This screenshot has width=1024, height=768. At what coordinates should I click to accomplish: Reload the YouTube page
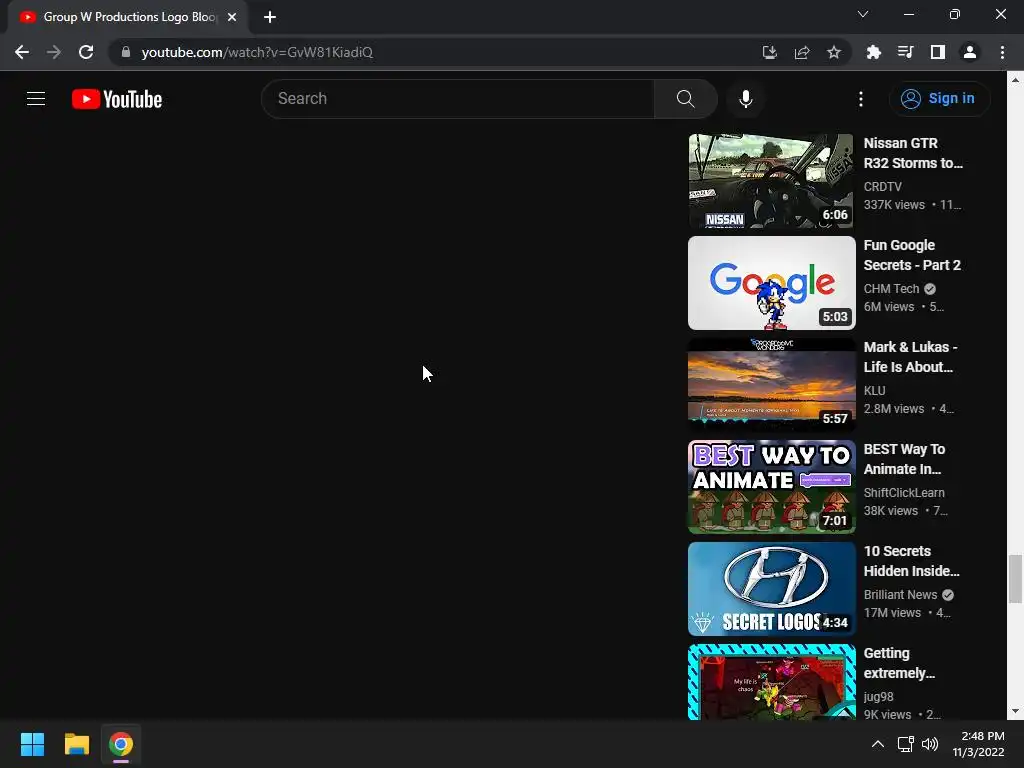[x=86, y=52]
